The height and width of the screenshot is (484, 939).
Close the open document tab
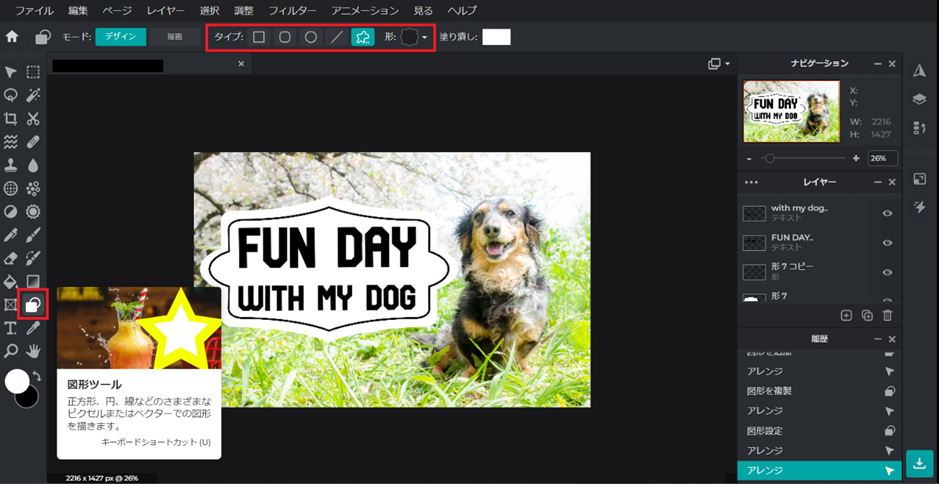[x=241, y=63]
